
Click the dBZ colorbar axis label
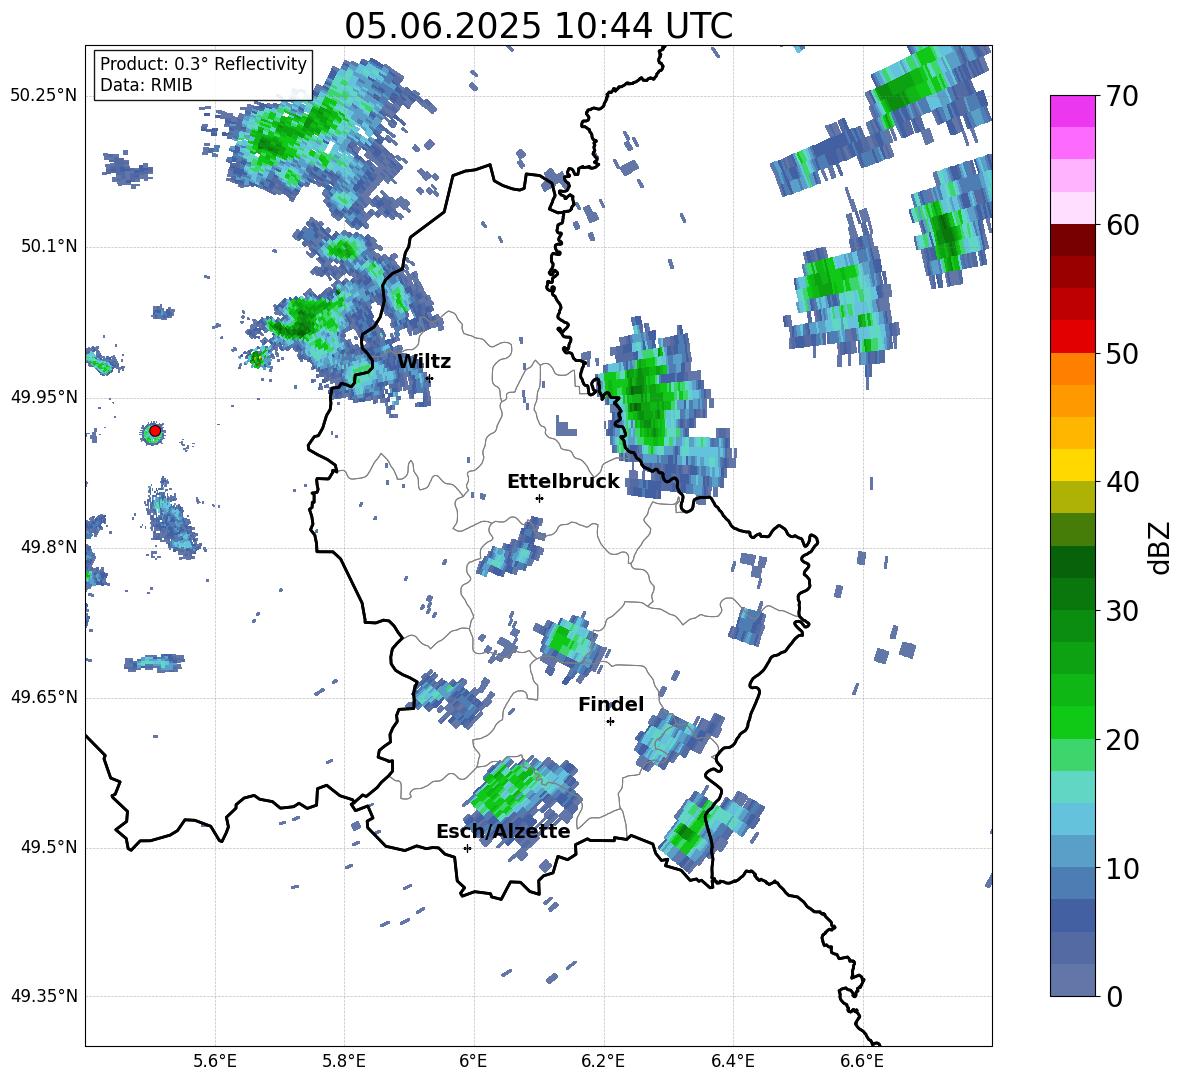pos(1161,547)
